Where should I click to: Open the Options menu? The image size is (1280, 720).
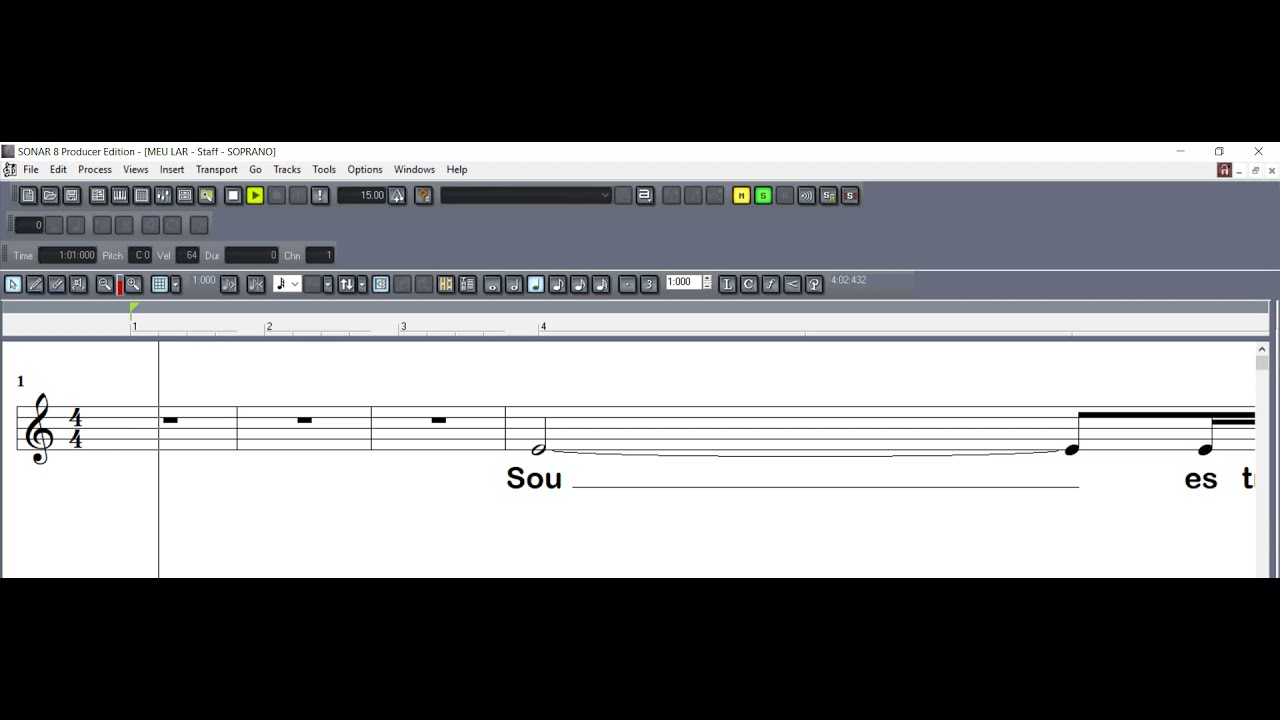pos(365,170)
